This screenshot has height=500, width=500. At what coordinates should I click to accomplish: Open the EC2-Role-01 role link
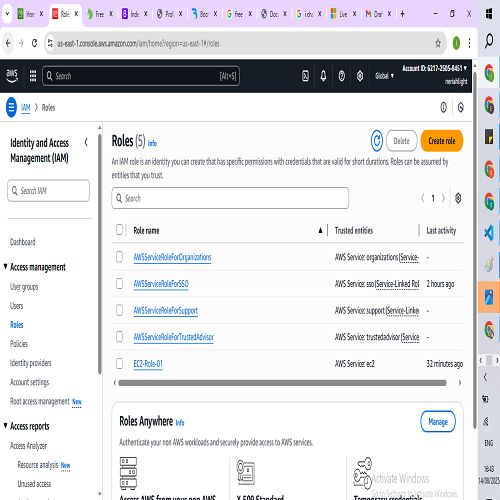coord(148,364)
